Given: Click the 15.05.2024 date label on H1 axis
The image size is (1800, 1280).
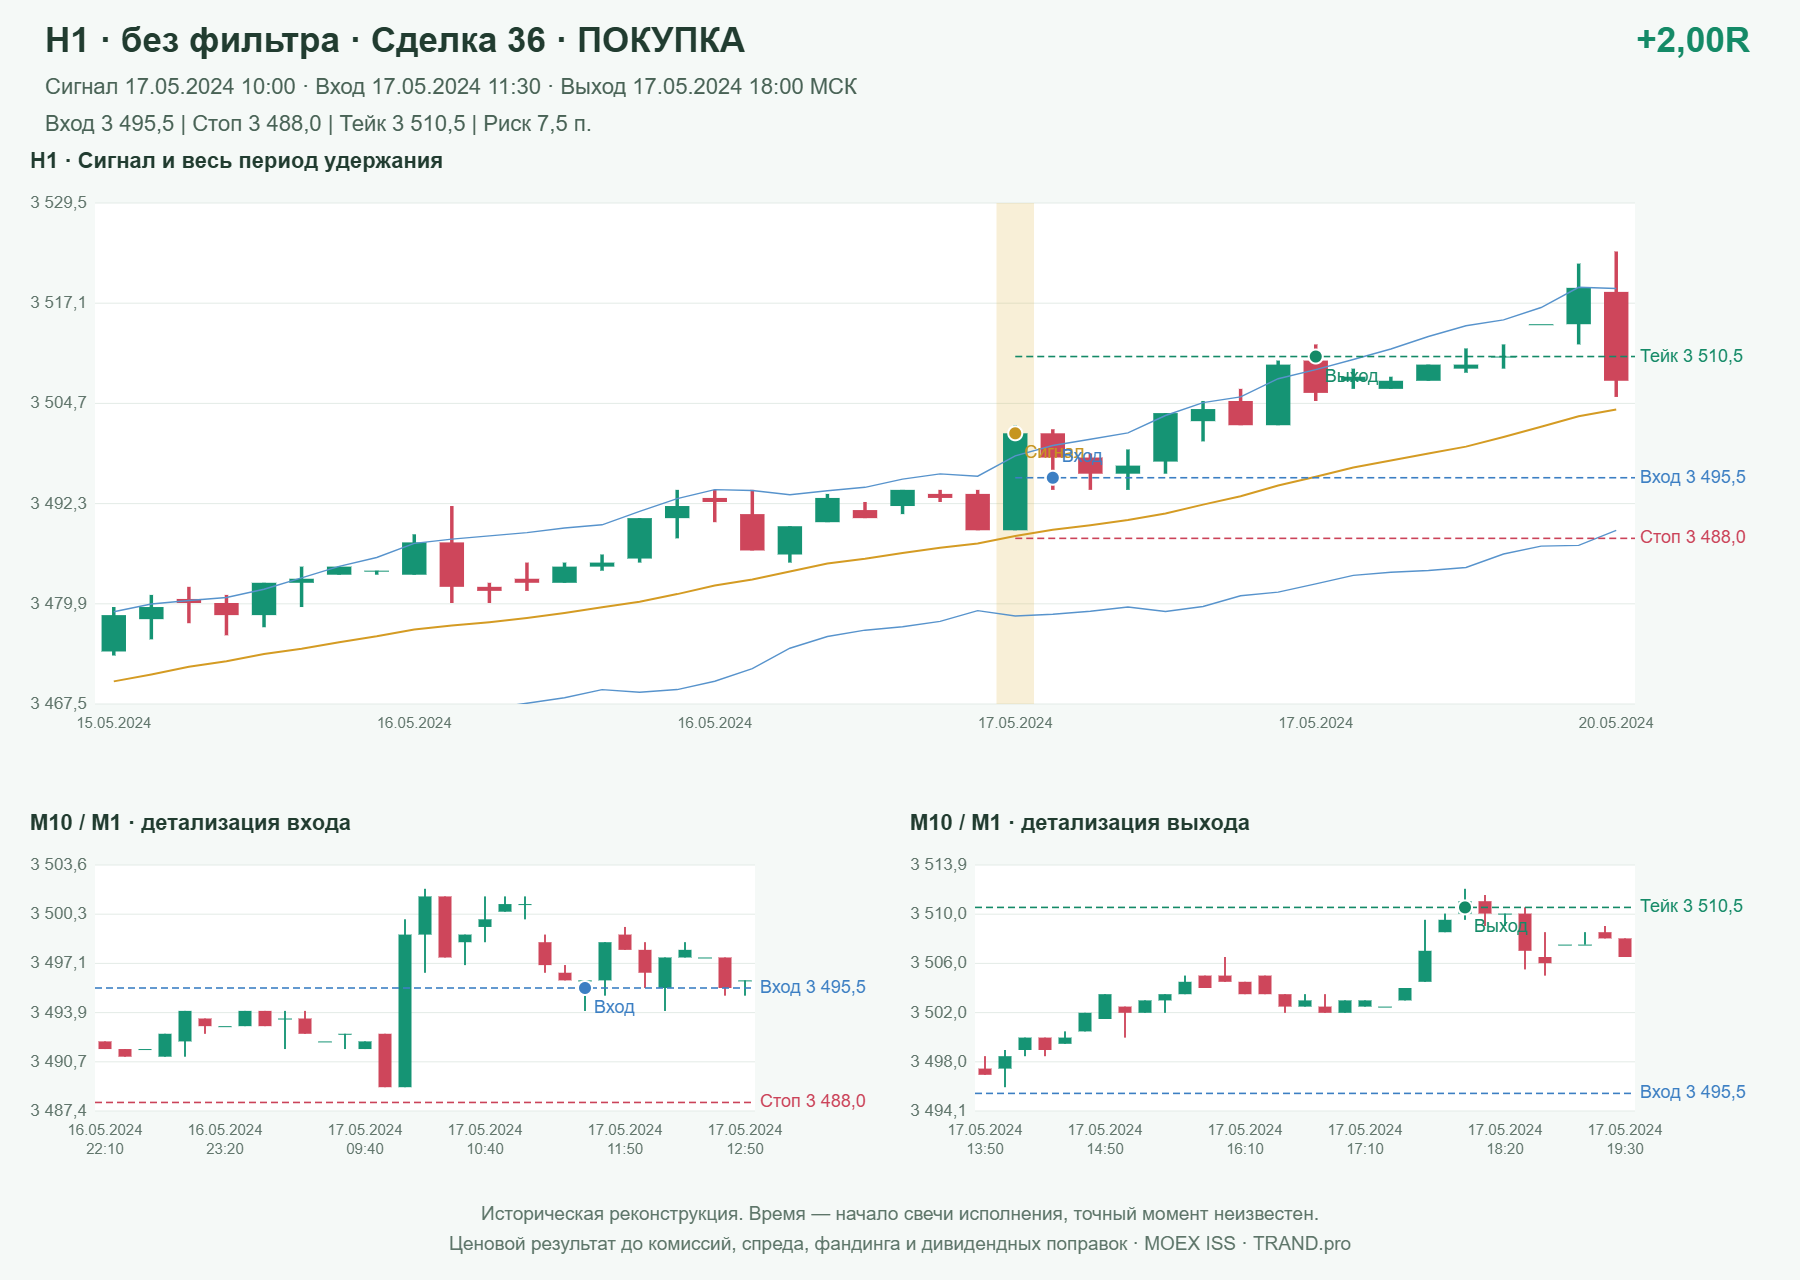Looking at the screenshot, I should (x=114, y=723).
